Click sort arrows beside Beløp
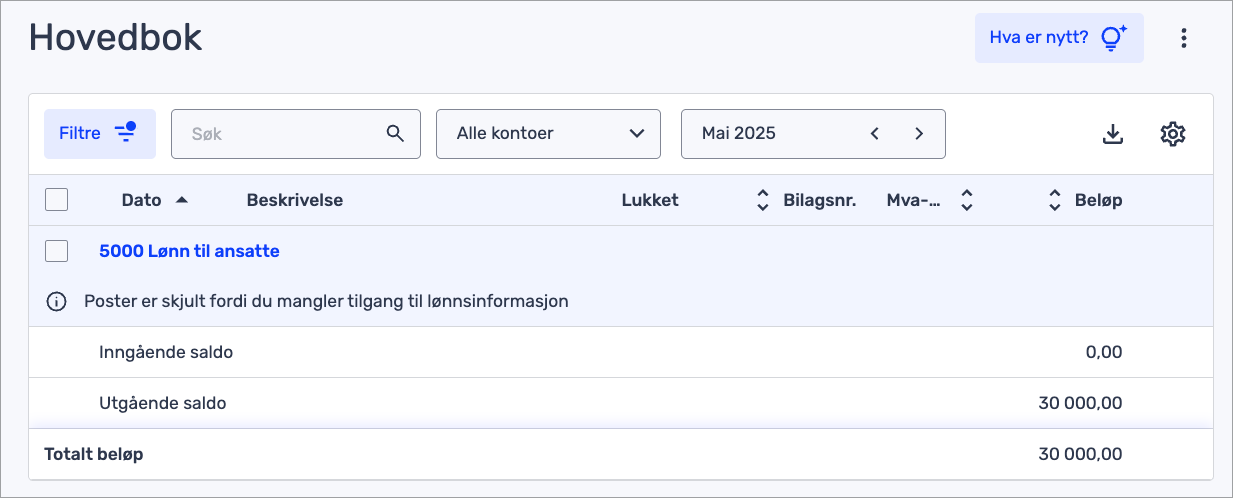The image size is (1233, 498). [1054, 200]
